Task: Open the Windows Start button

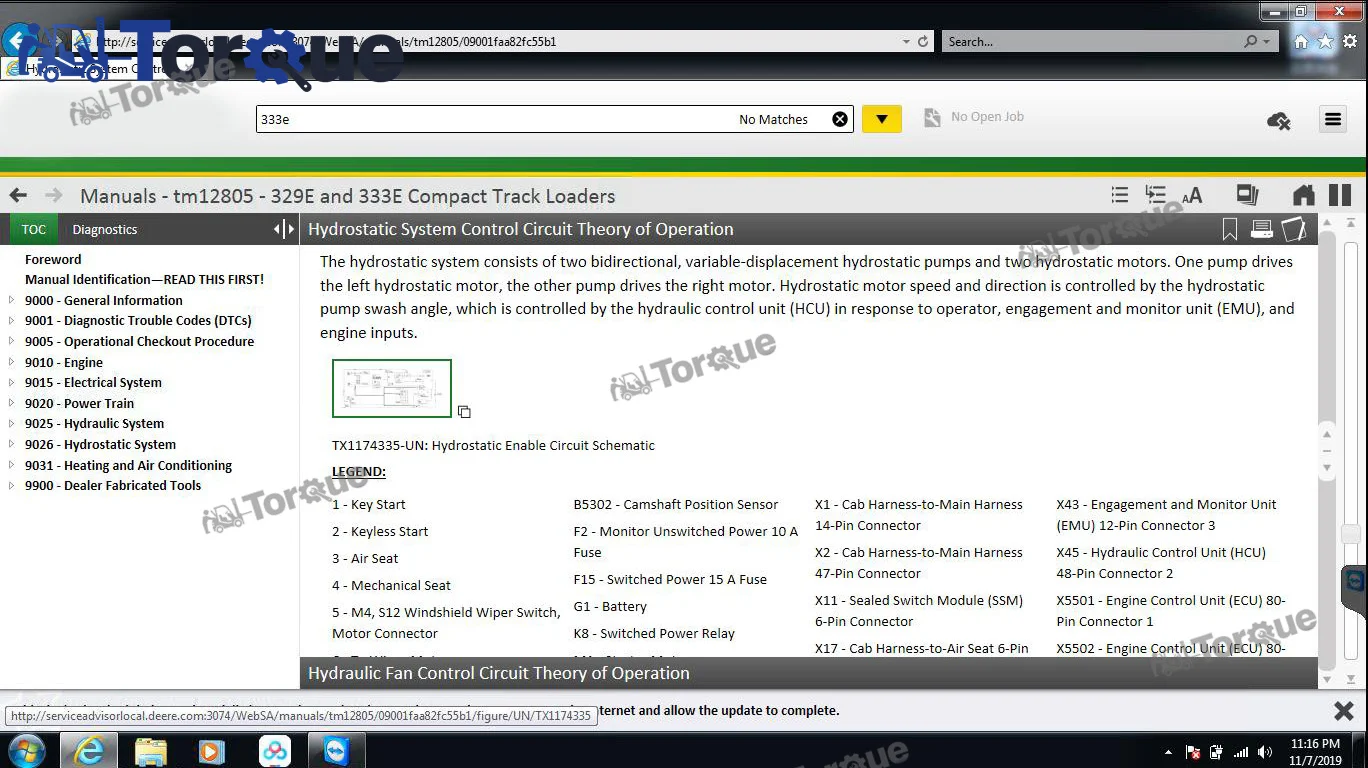Action: tap(26, 750)
